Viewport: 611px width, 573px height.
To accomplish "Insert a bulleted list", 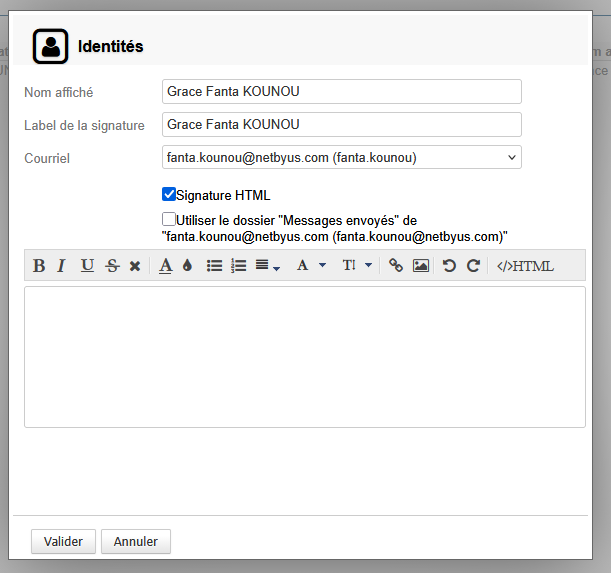I will pyautogui.click(x=214, y=266).
